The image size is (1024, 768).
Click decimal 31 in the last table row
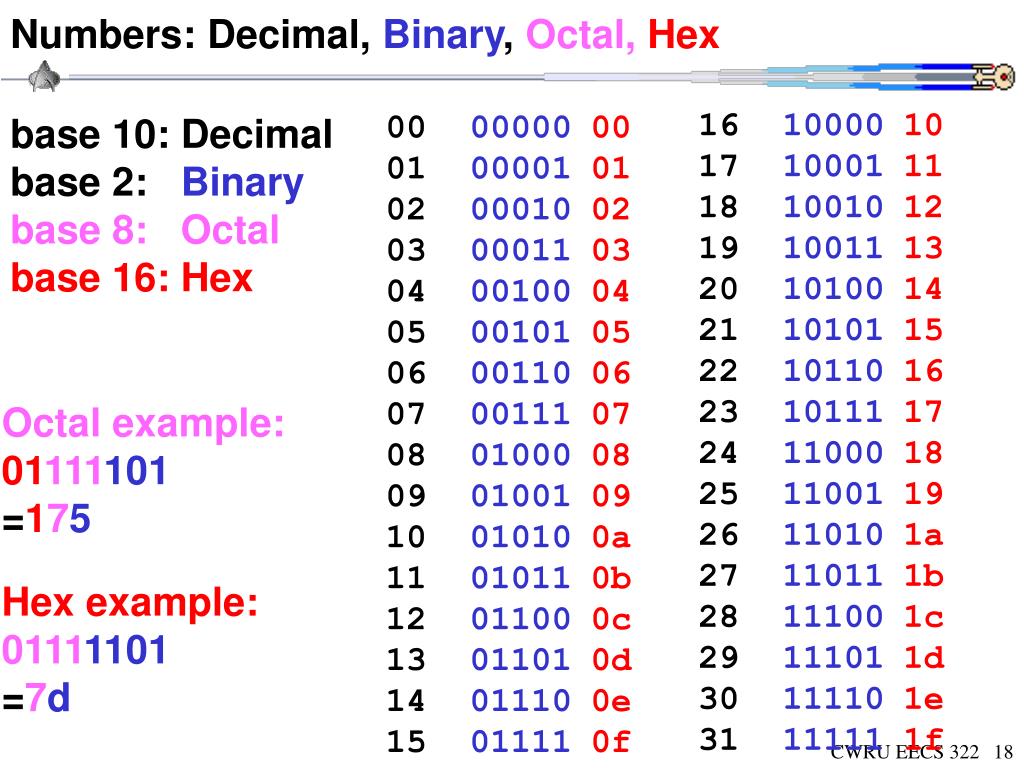tap(718, 739)
